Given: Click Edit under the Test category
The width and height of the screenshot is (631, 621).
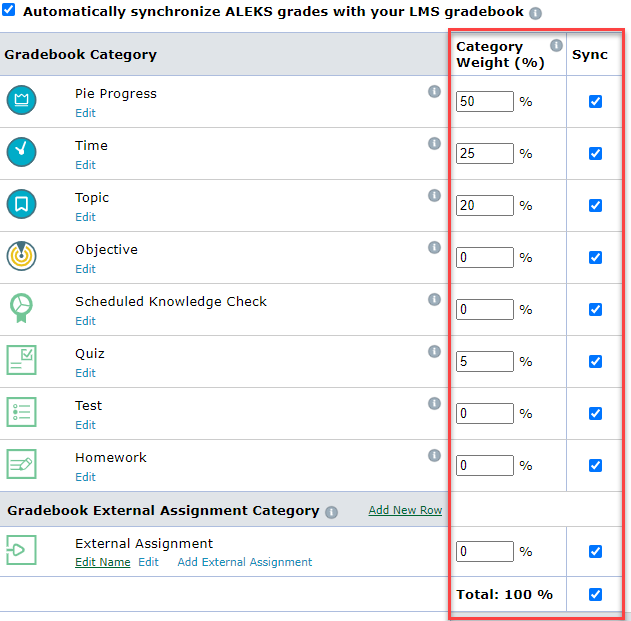Looking at the screenshot, I should tap(85, 425).
